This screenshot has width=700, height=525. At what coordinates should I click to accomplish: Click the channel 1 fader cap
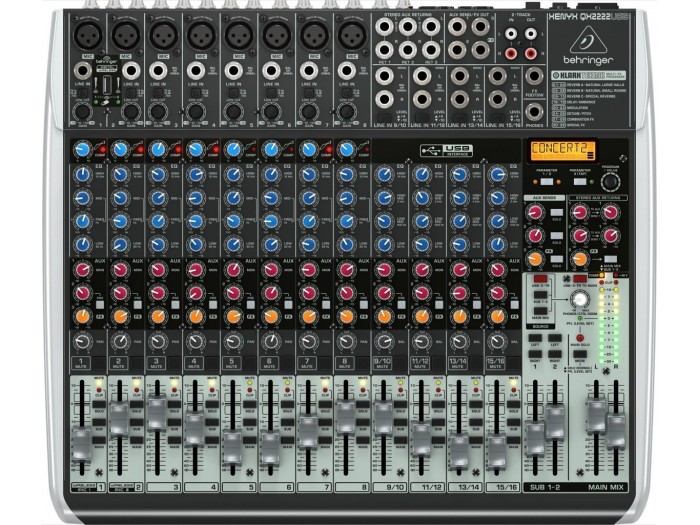82,443
